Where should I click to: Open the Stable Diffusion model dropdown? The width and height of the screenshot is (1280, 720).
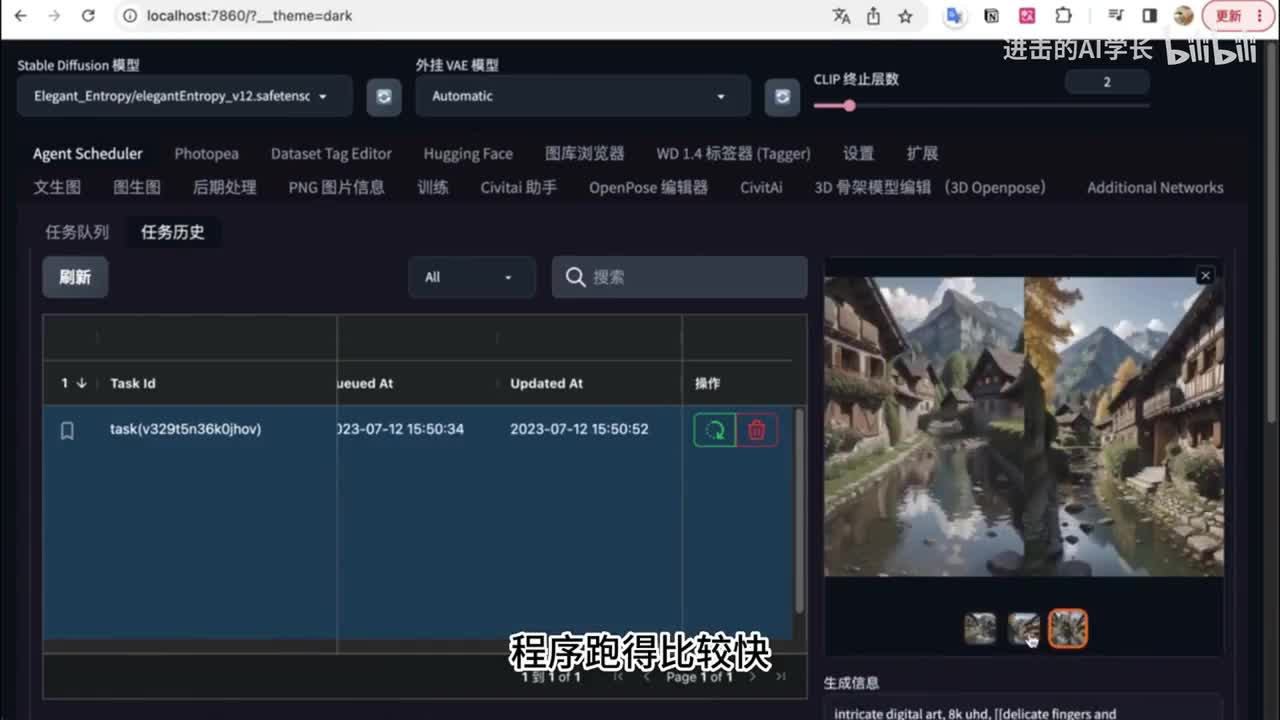185,96
